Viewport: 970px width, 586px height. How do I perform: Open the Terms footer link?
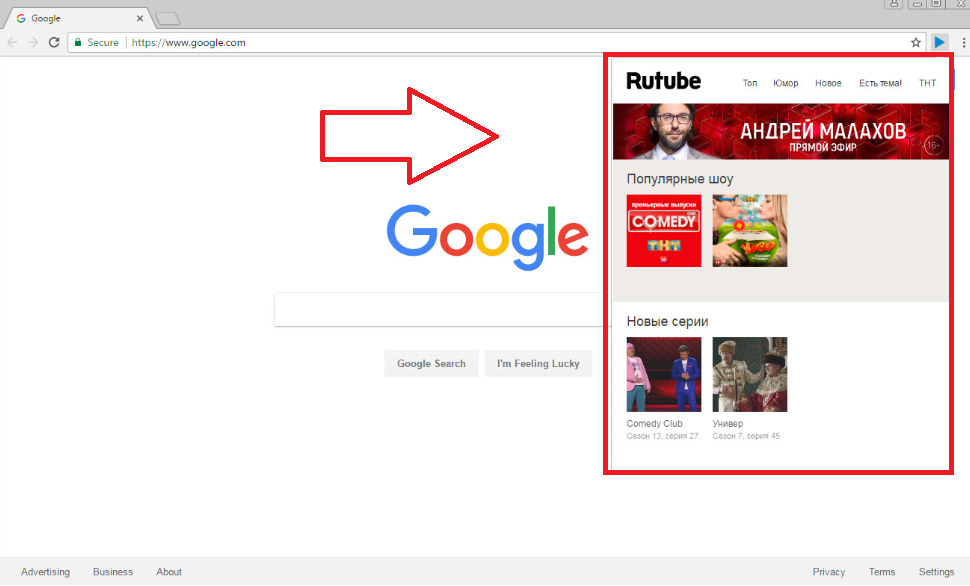(882, 572)
